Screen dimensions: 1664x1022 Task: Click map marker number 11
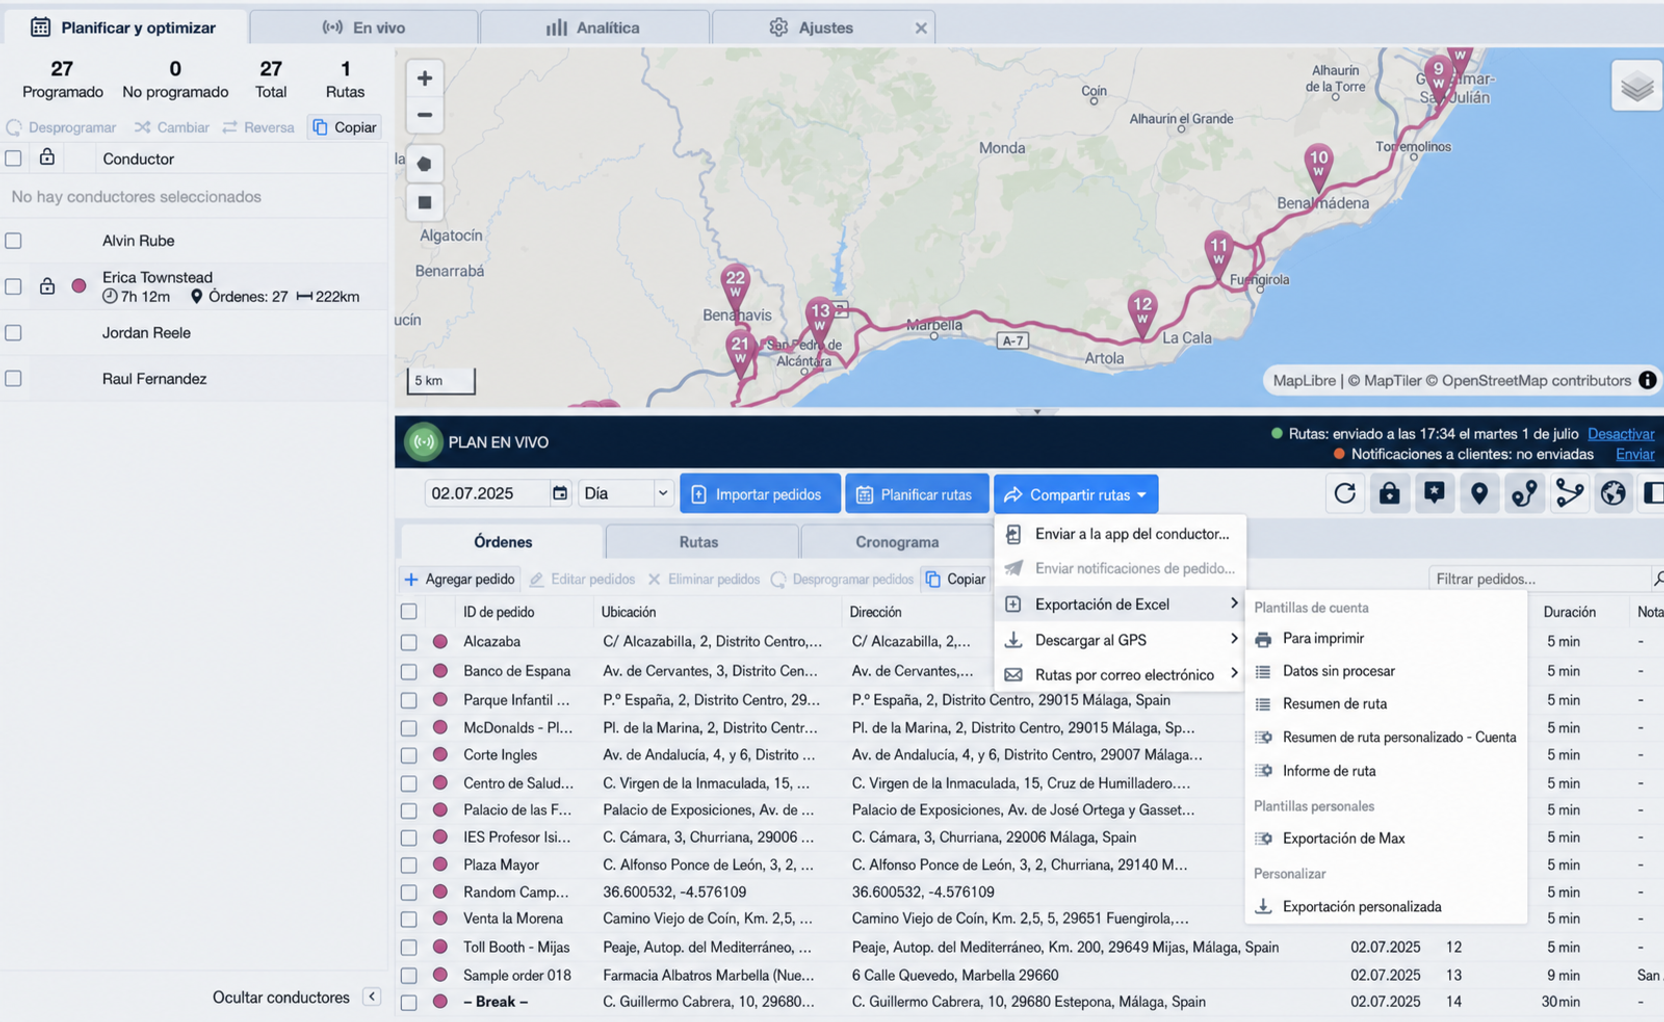pyautogui.click(x=1218, y=253)
